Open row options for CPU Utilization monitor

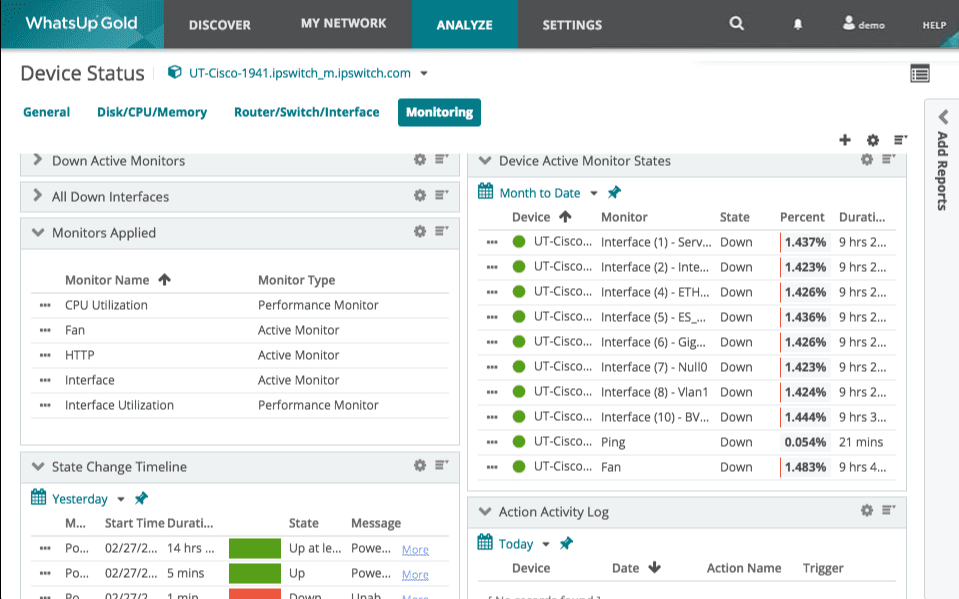[45, 306]
